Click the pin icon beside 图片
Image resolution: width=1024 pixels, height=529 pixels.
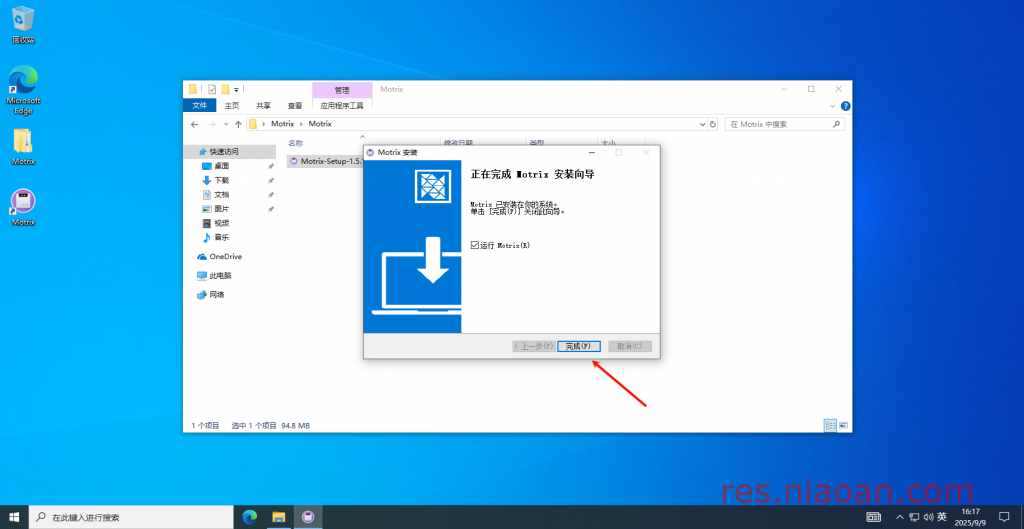[x=270, y=209]
